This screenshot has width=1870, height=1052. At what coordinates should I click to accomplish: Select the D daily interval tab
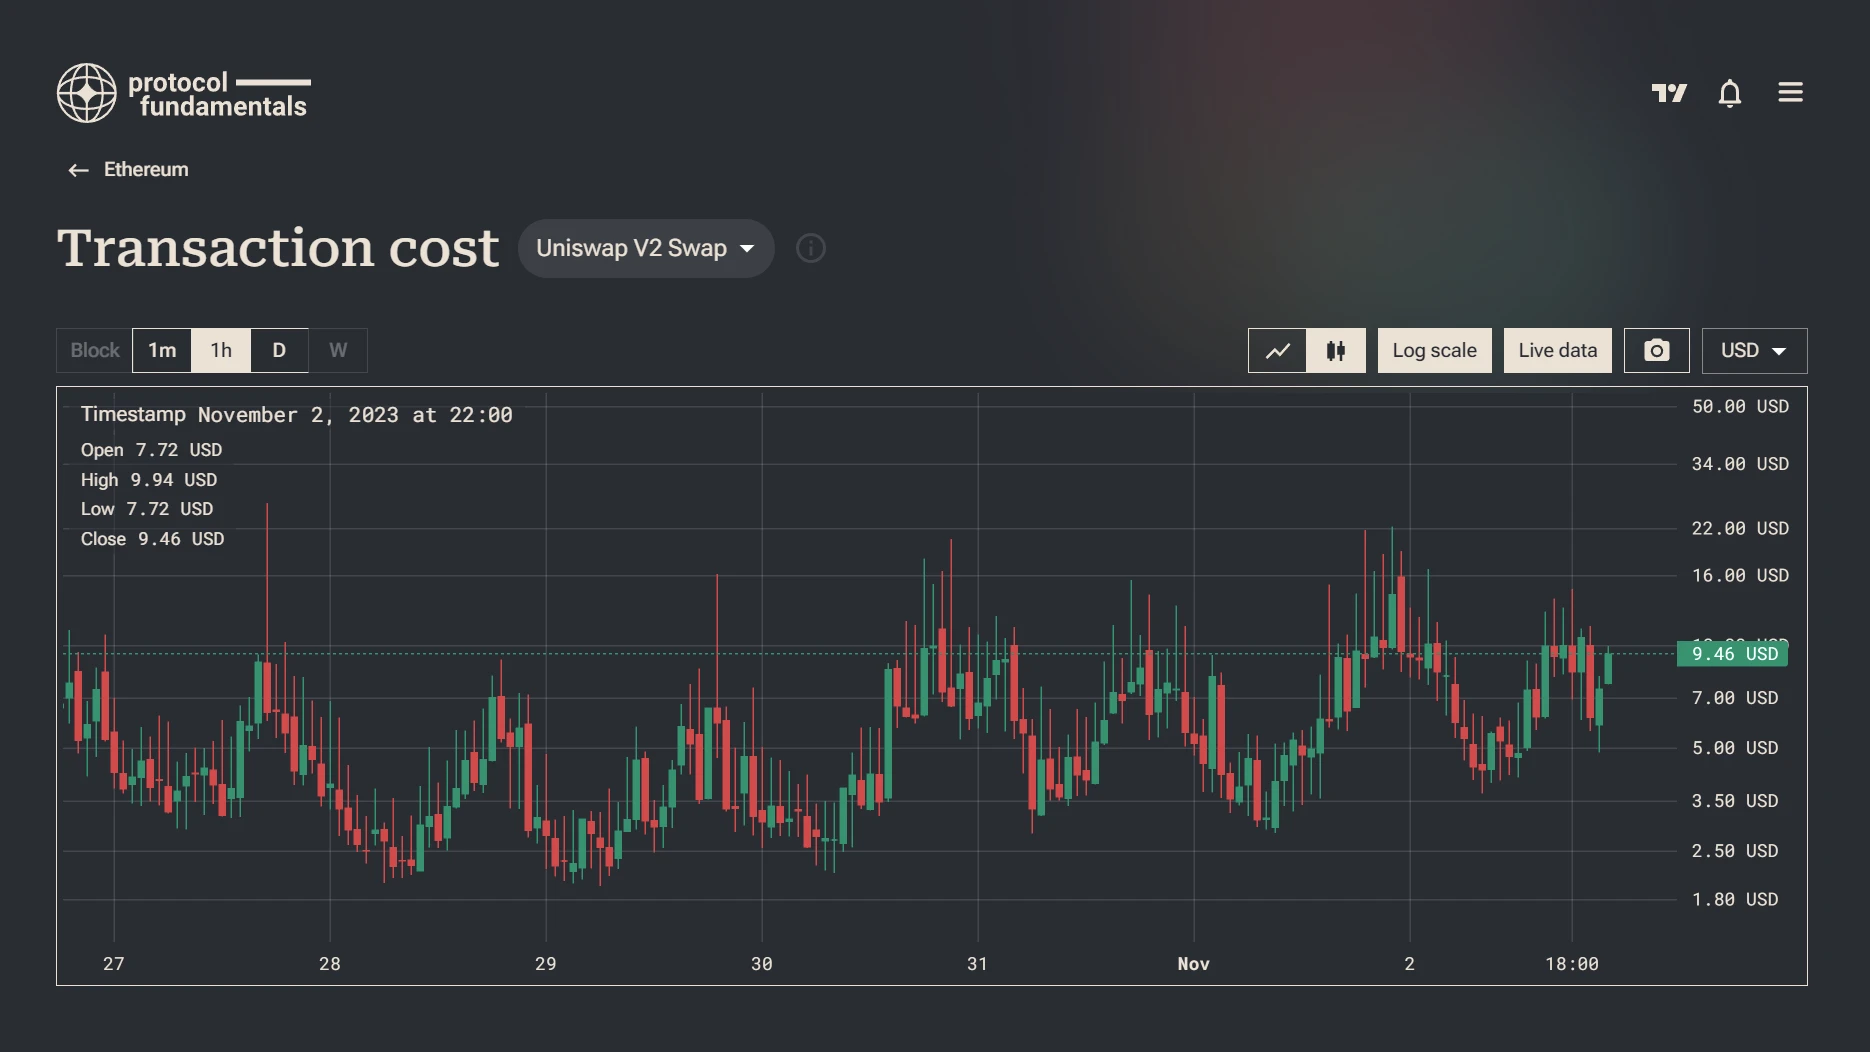279,351
